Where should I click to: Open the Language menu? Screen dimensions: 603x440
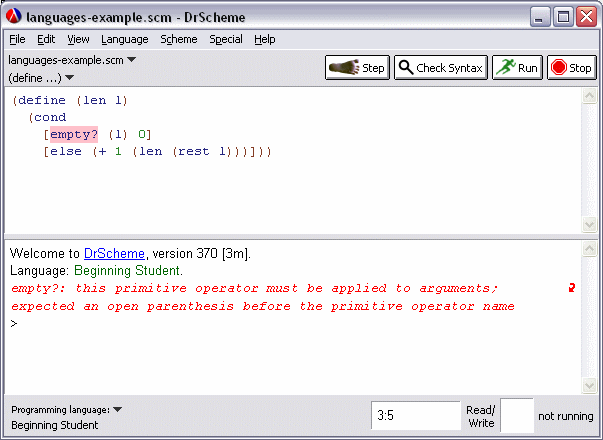[x=125, y=39]
